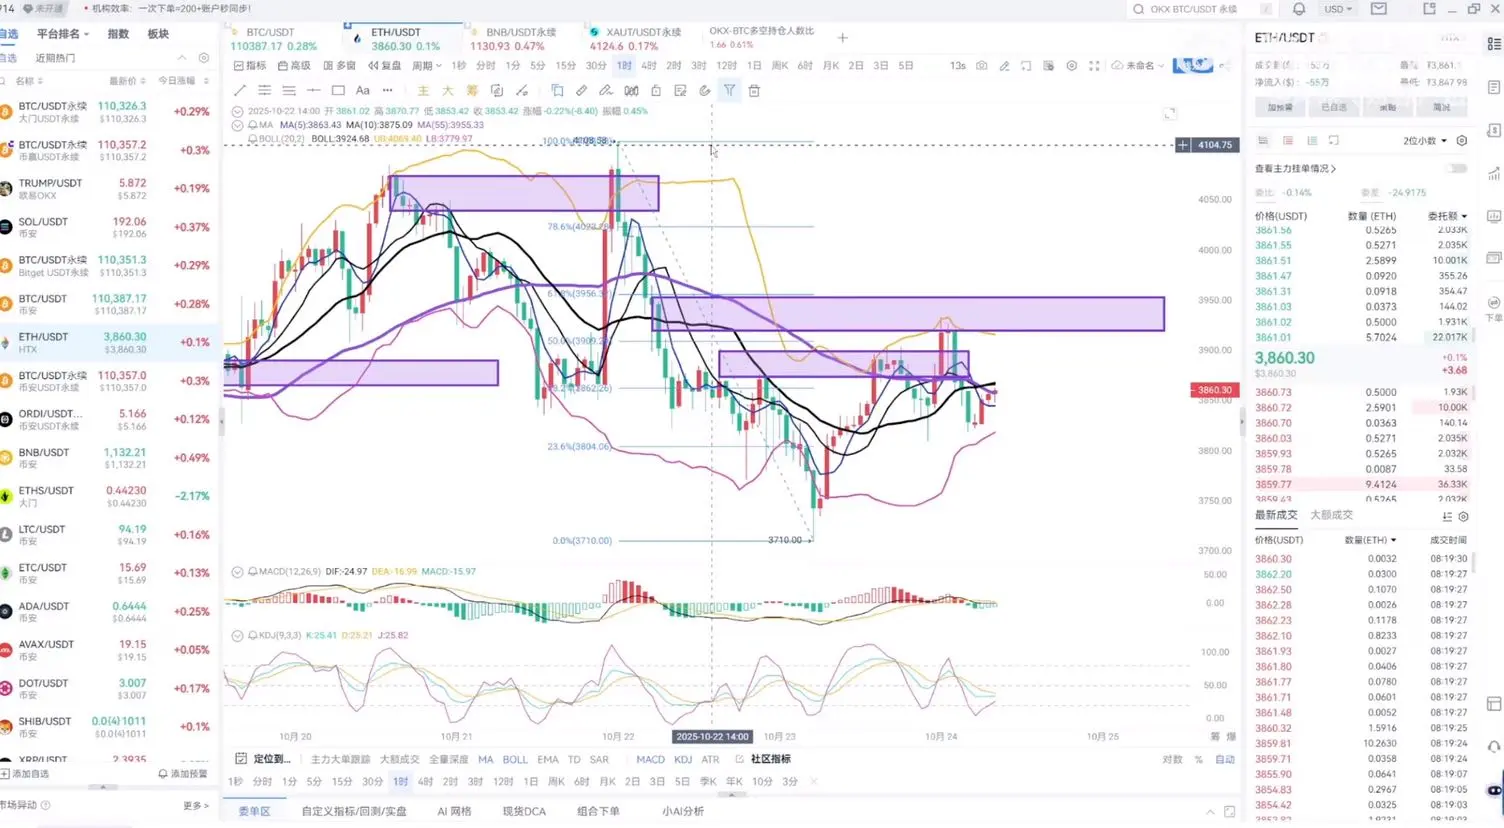
Task: Toggle the MA indicator at chart bottom
Action: coord(485,760)
